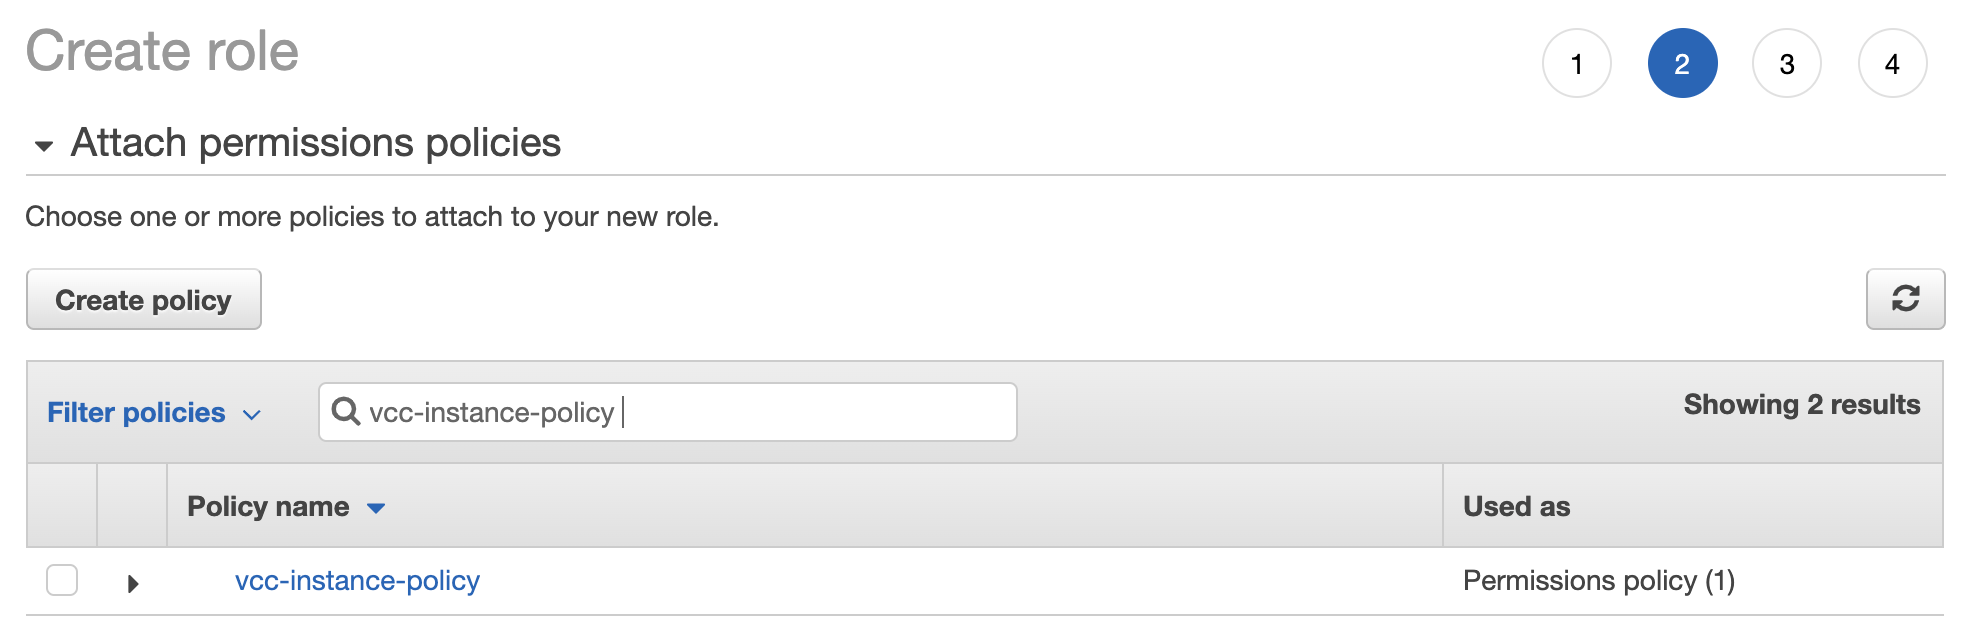Check the vcc-instance-policy checkbox

(x=62, y=580)
